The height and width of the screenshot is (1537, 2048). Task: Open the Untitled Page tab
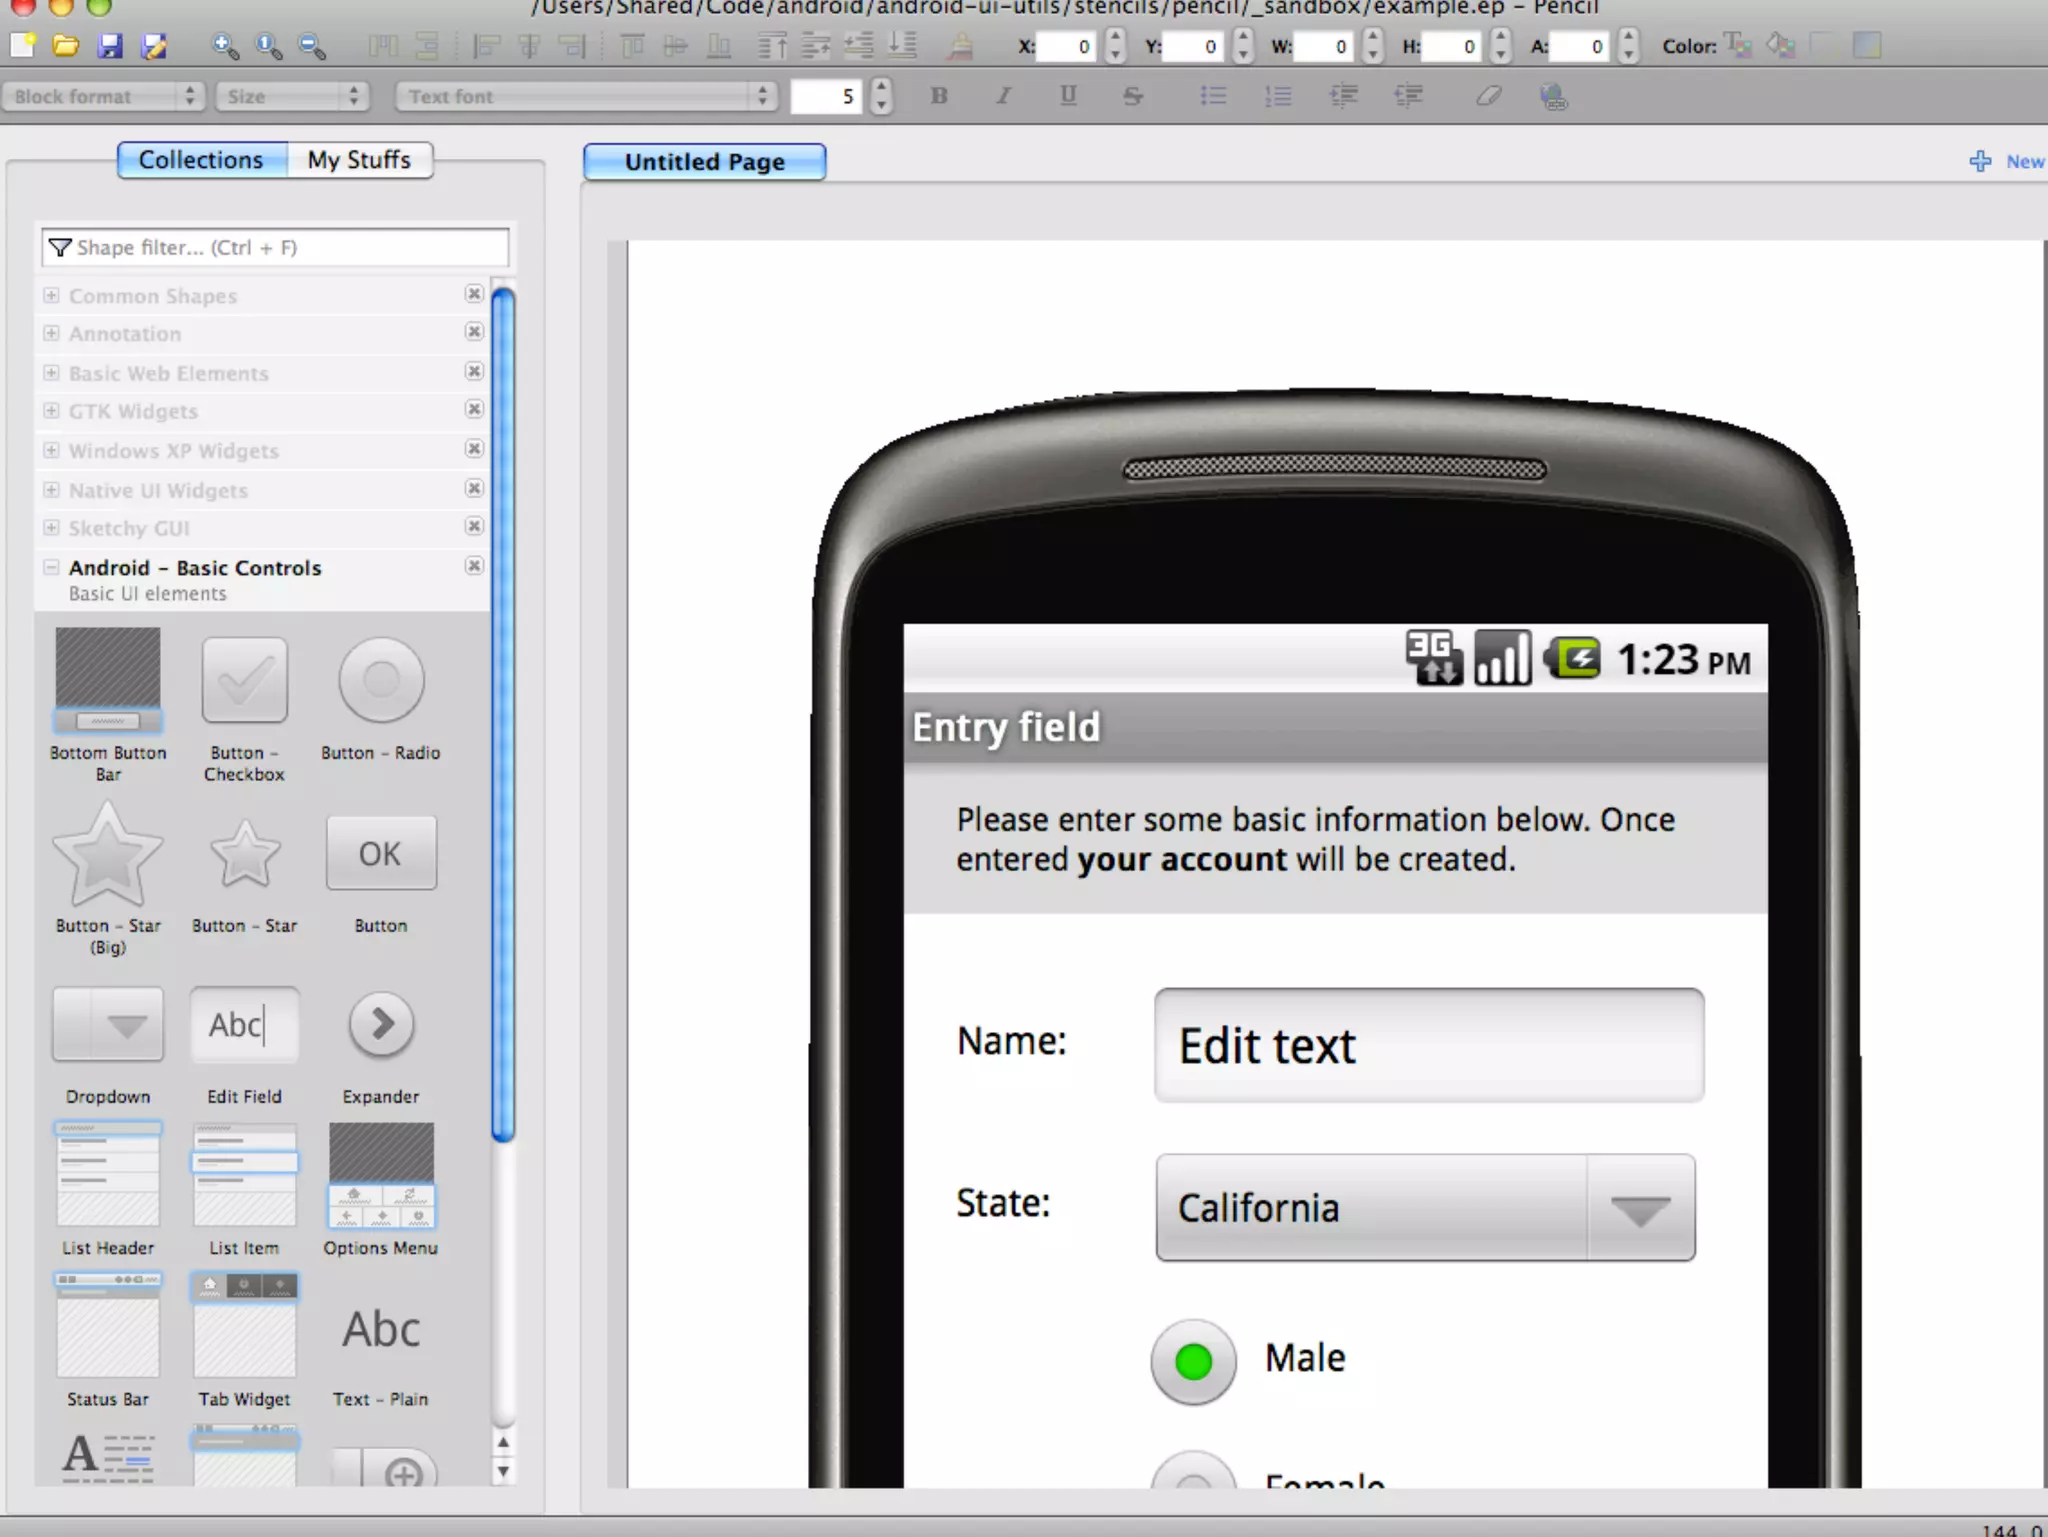click(704, 162)
